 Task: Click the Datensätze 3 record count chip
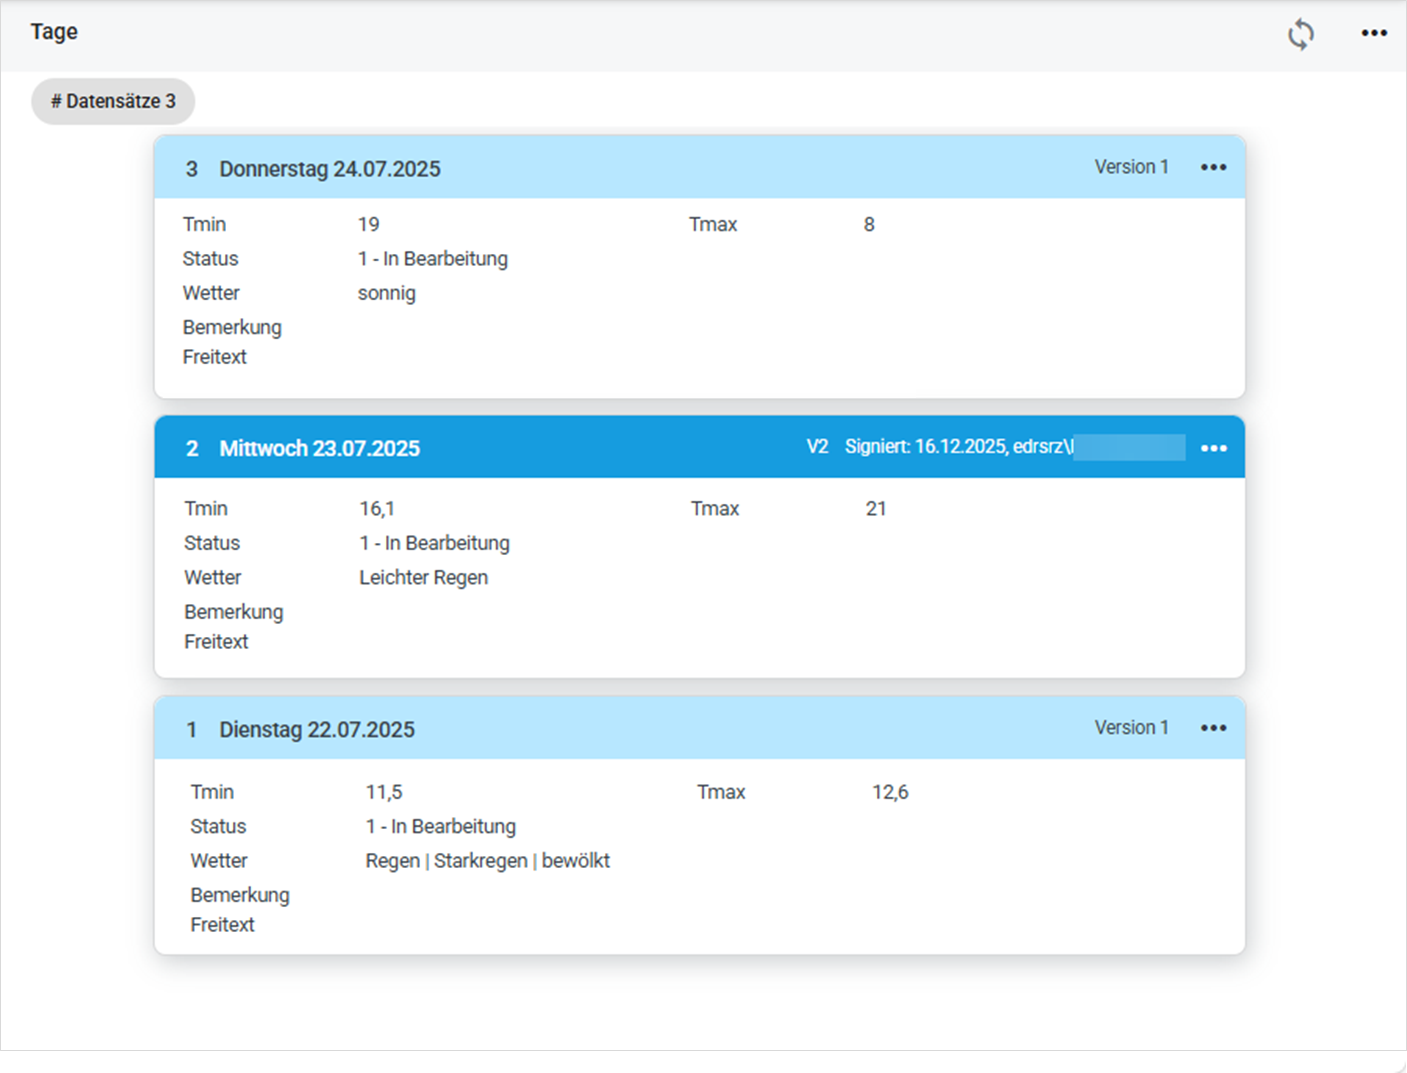click(x=113, y=101)
